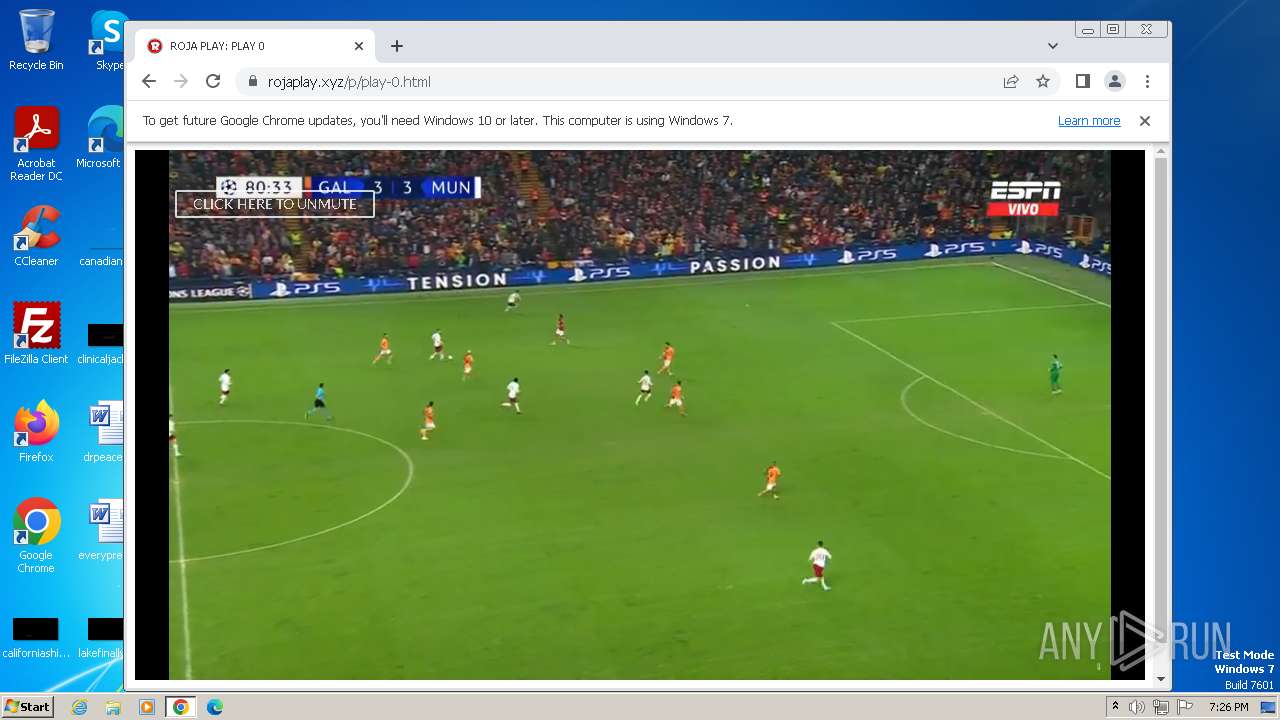Image resolution: width=1280 pixels, height=720 pixels.
Task: Click the page scrollbar down arrow
Action: pos(1161,679)
